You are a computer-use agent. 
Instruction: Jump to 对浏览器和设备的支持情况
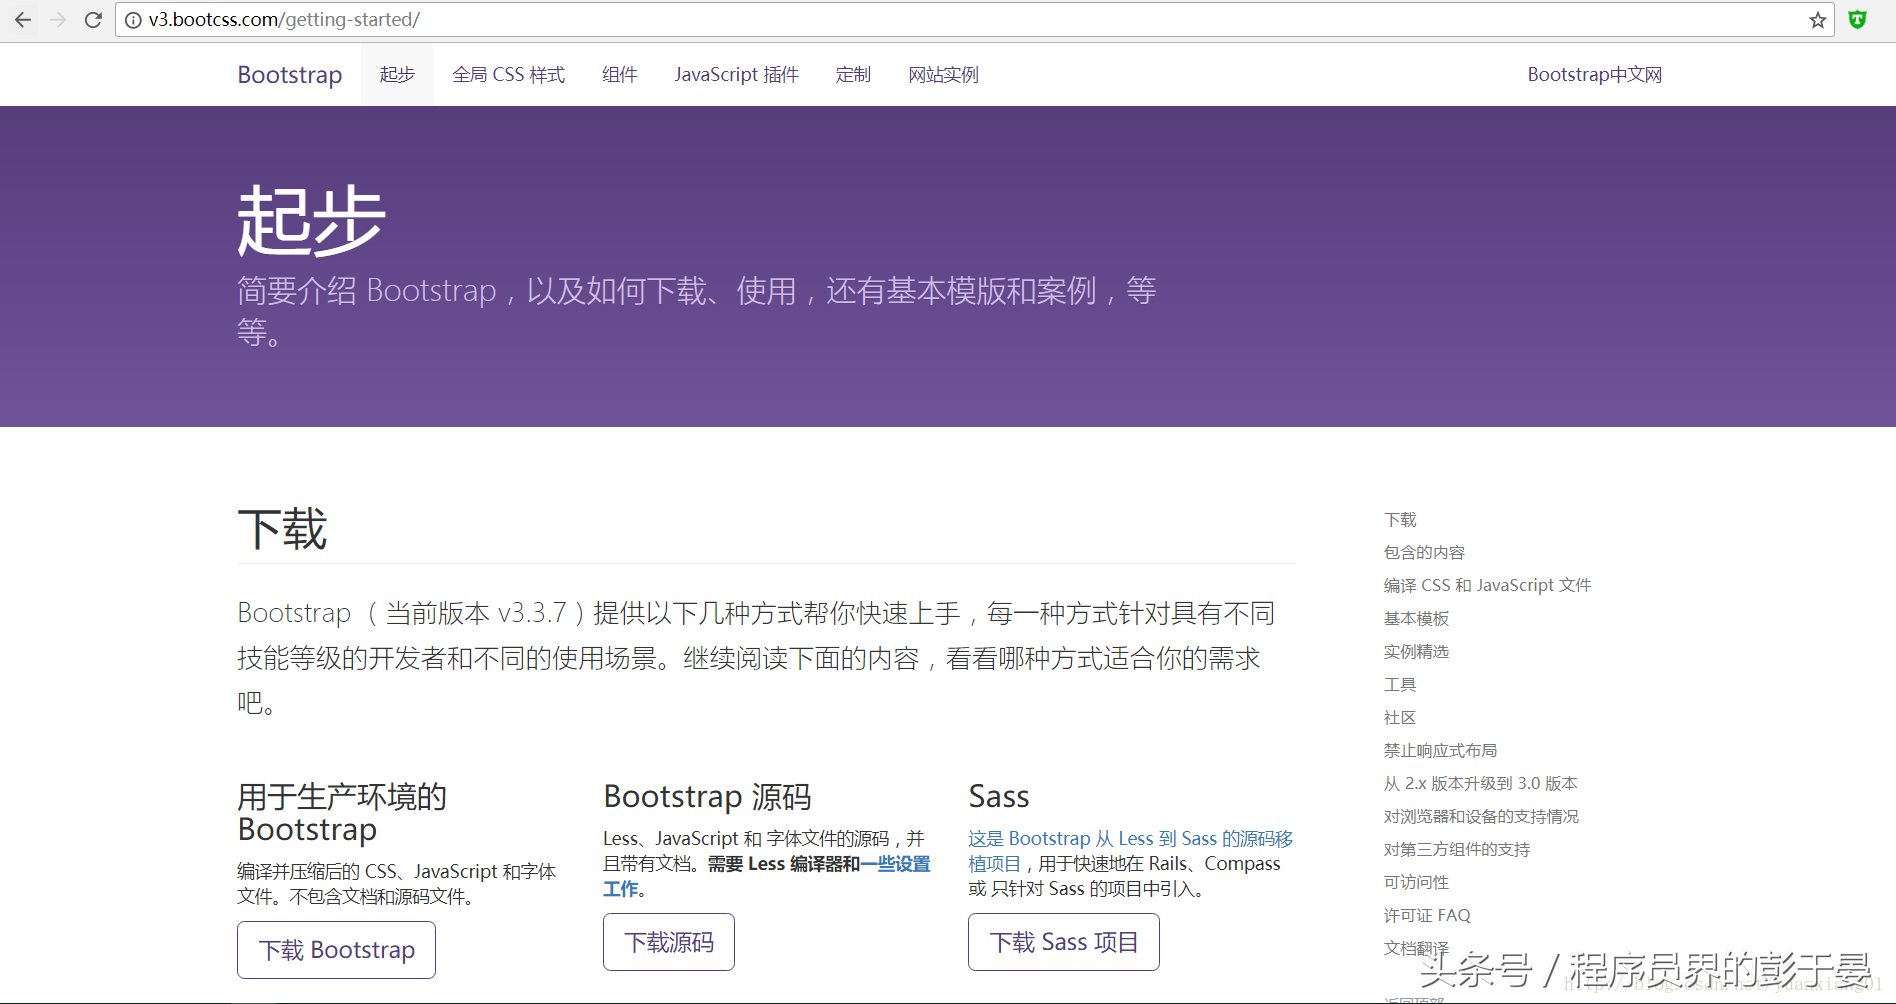pos(1481,817)
